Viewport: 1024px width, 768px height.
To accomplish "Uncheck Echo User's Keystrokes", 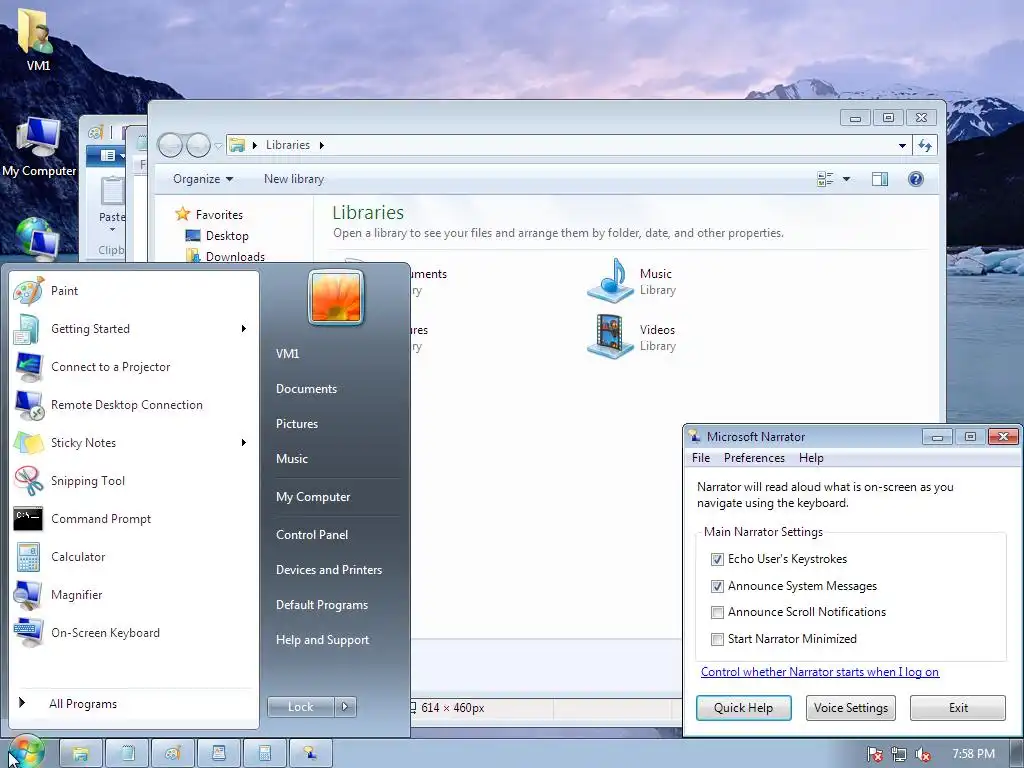I will [x=717, y=559].
